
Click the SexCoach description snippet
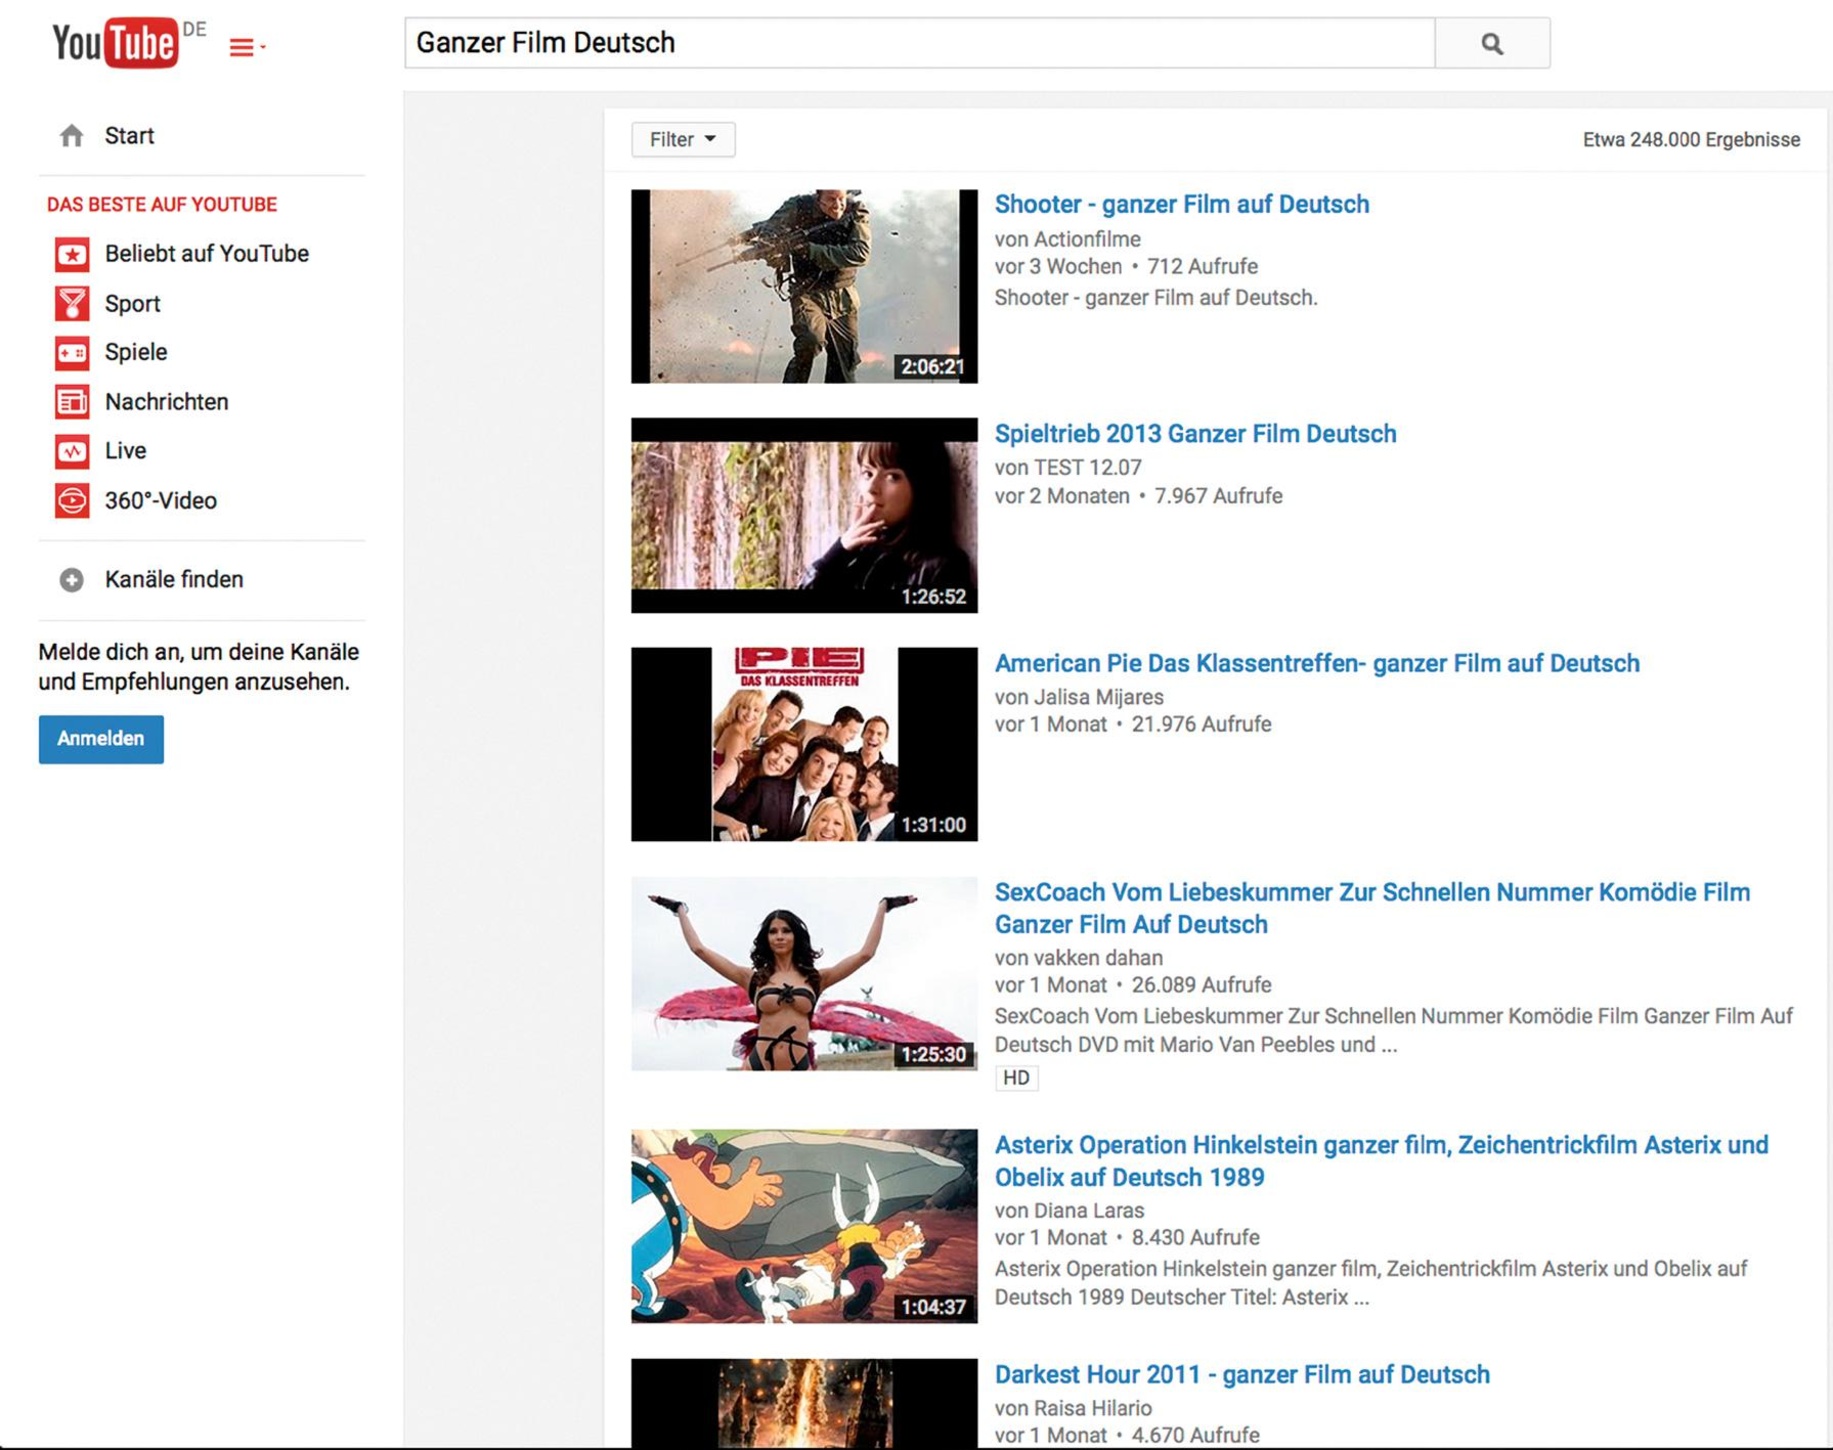(1393, 1030)
